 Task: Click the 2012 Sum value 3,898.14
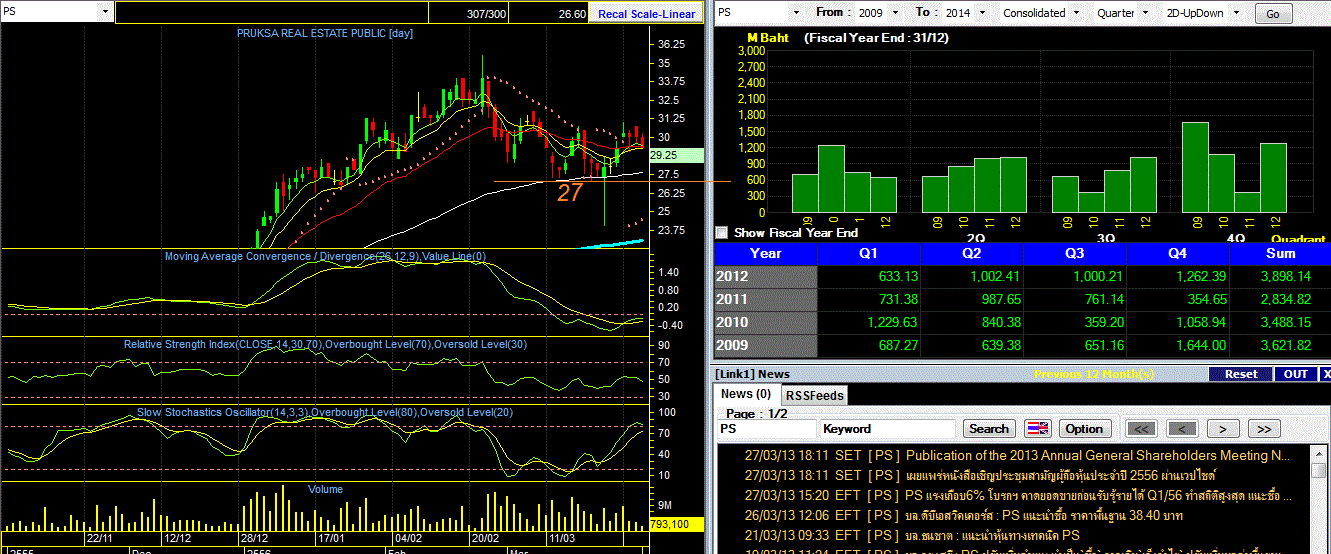click(1286, 277)
